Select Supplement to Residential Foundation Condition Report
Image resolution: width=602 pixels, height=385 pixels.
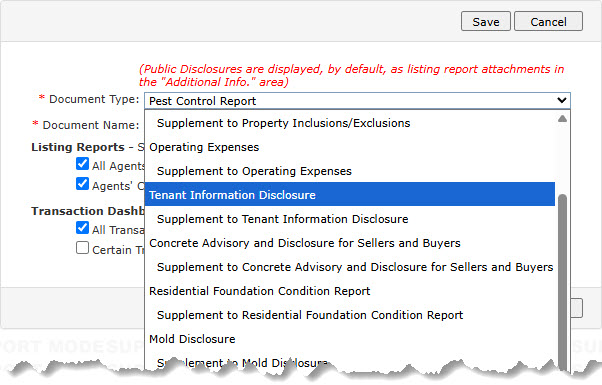350,315
